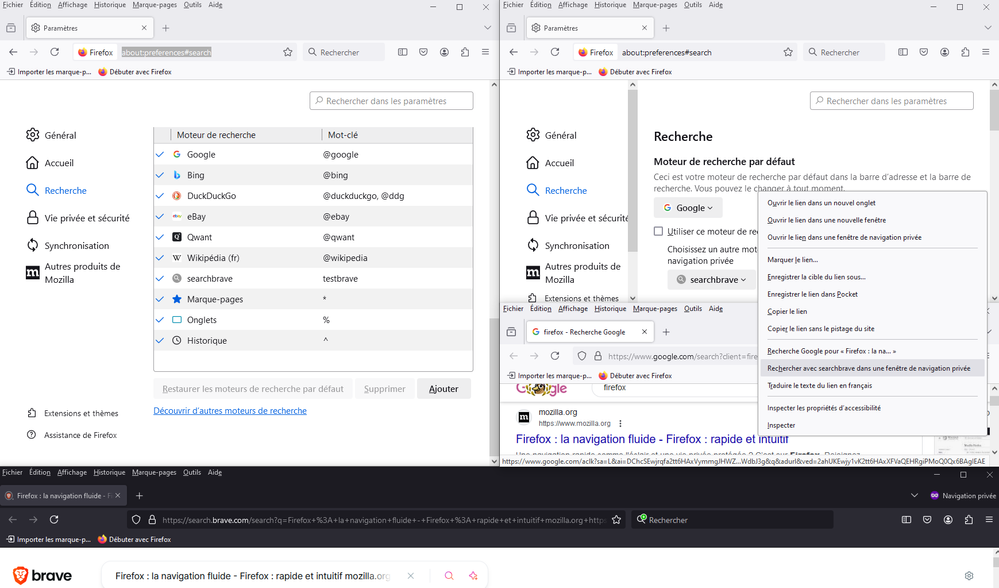Viewport: 999px width, 588px height.
Task: Go back in the top-left Firefox window
Action: (x=13, y=52)
